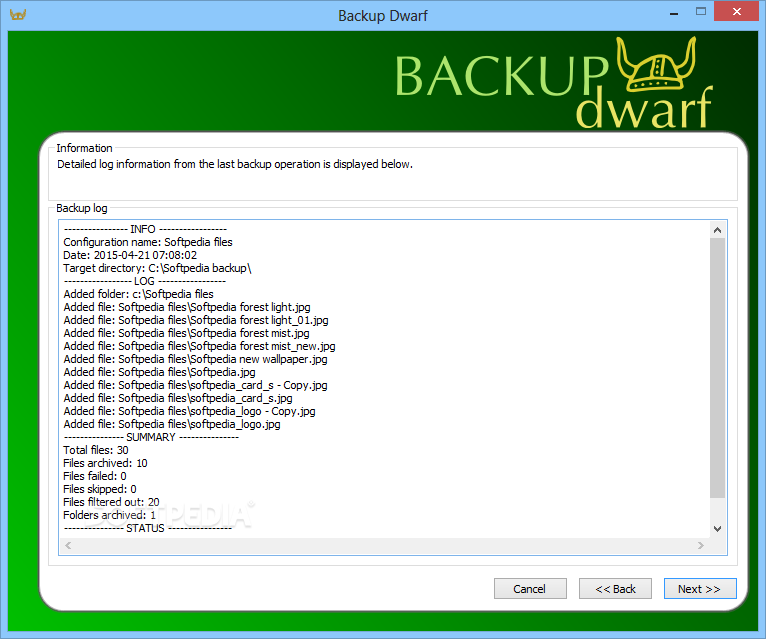766x639 pixels.
Task: Click the INFO section header line
Action: point(145,229)
